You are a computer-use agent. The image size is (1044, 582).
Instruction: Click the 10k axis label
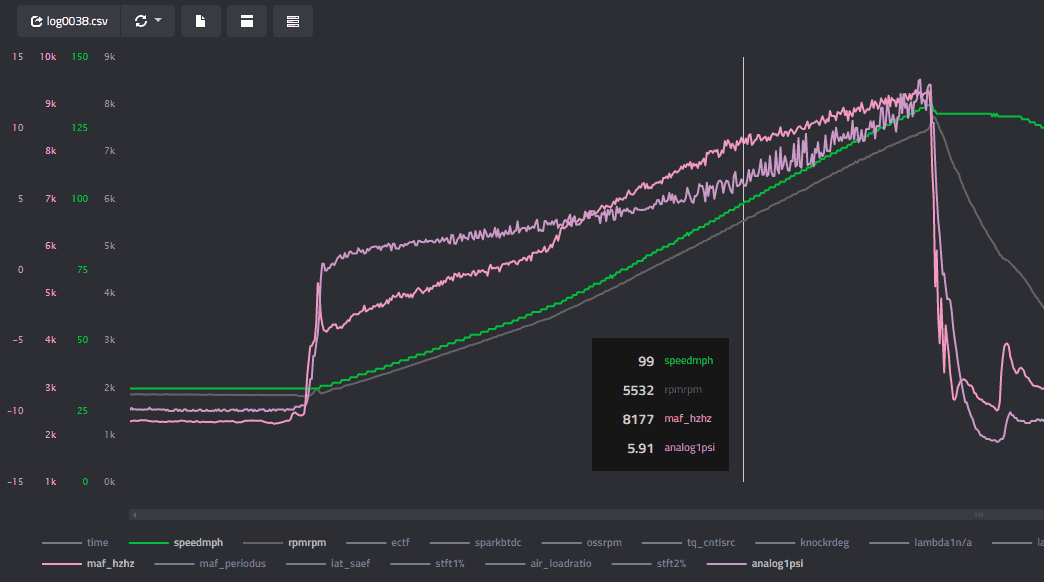coord(48,57)
